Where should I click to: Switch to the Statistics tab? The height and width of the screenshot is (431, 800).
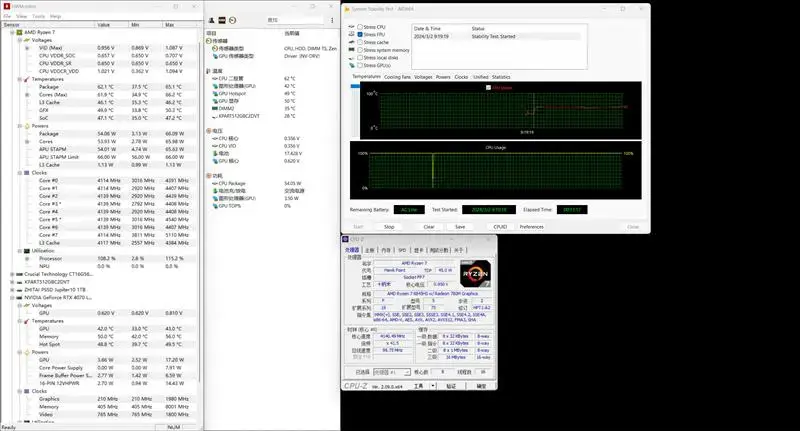pos(501,77)
